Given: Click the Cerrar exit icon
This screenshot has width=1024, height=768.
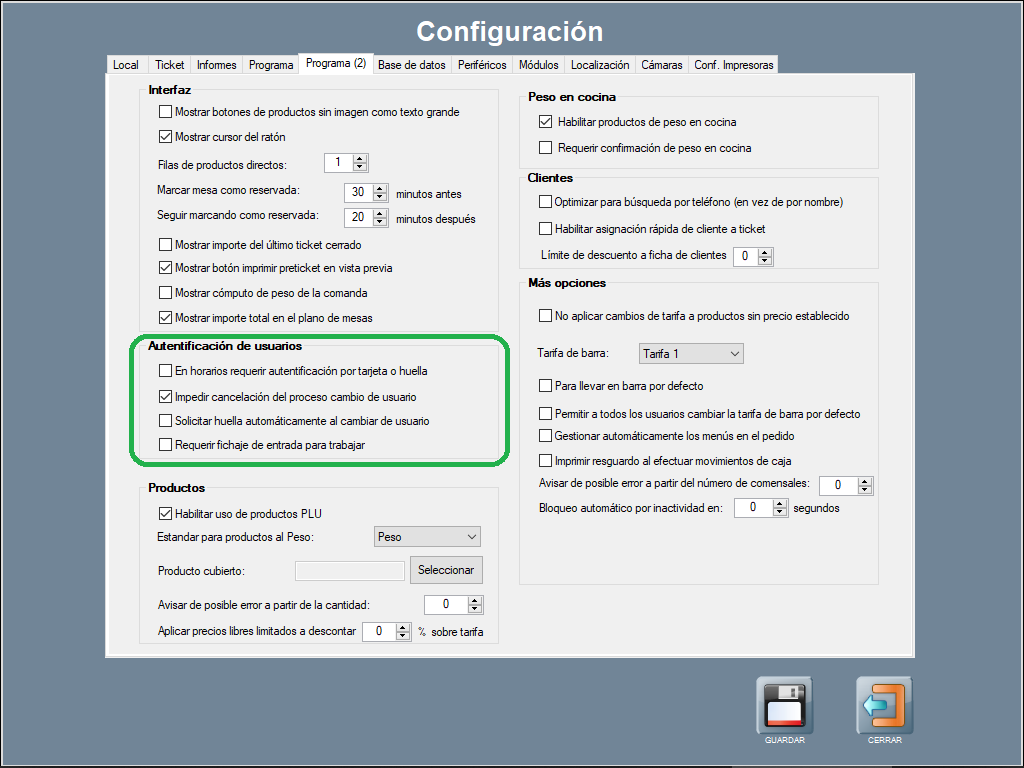Looking at the screenshot, I should click(884, 706).
